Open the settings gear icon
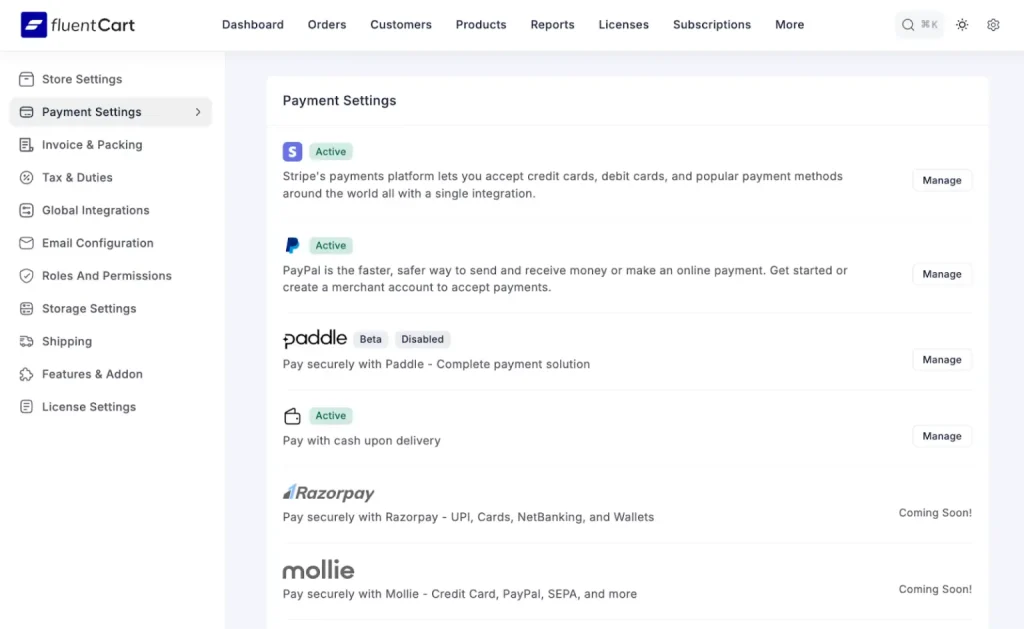This screenshot has width=1024, height=629. 993,24
